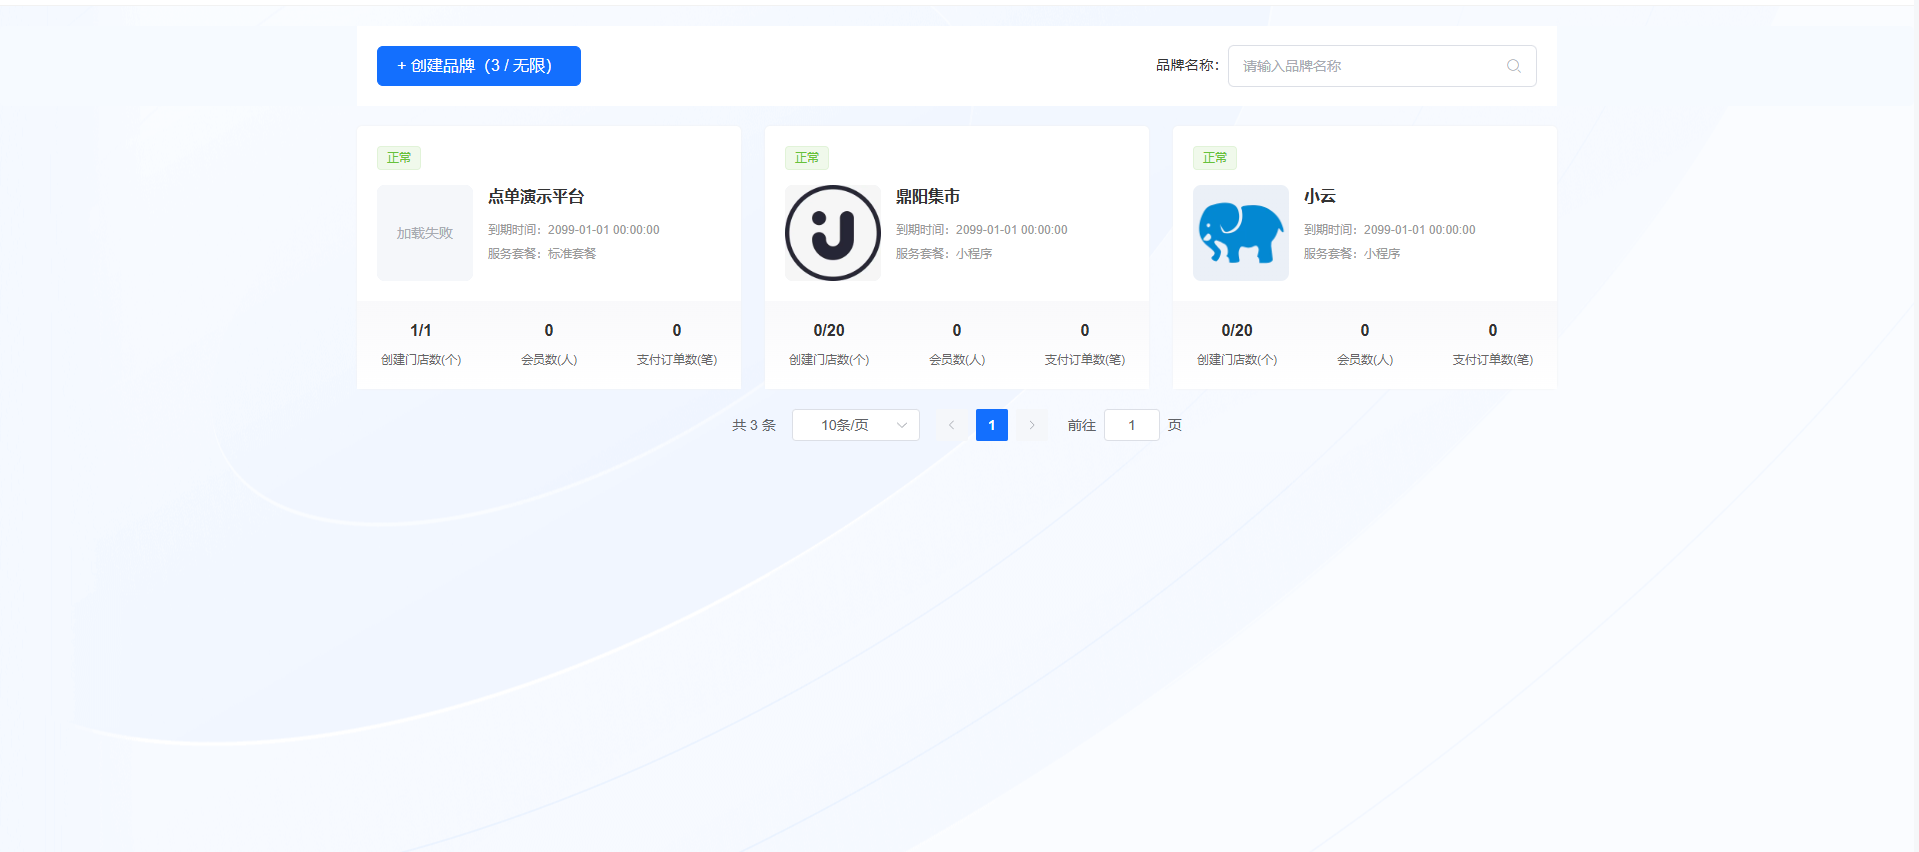Click 支付订单数(笔) label on 点单演示平台 card
Screen dimensions: 1919x852
677,360
